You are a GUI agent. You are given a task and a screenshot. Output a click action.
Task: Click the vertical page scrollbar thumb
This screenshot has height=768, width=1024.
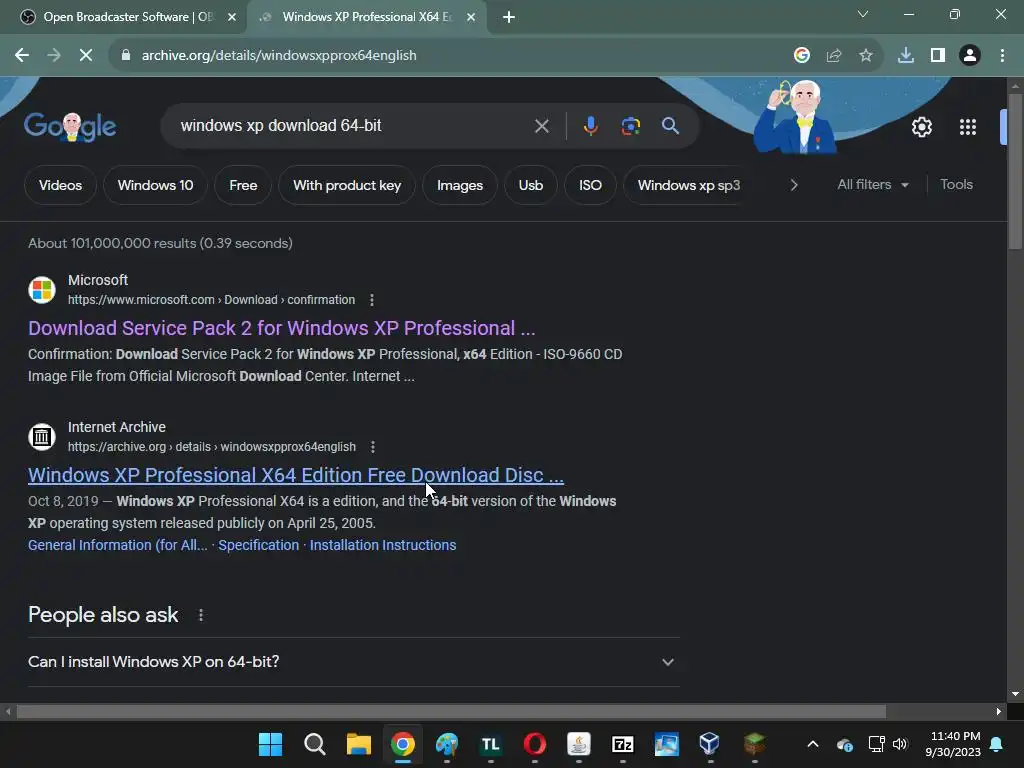coord(1014,171)
